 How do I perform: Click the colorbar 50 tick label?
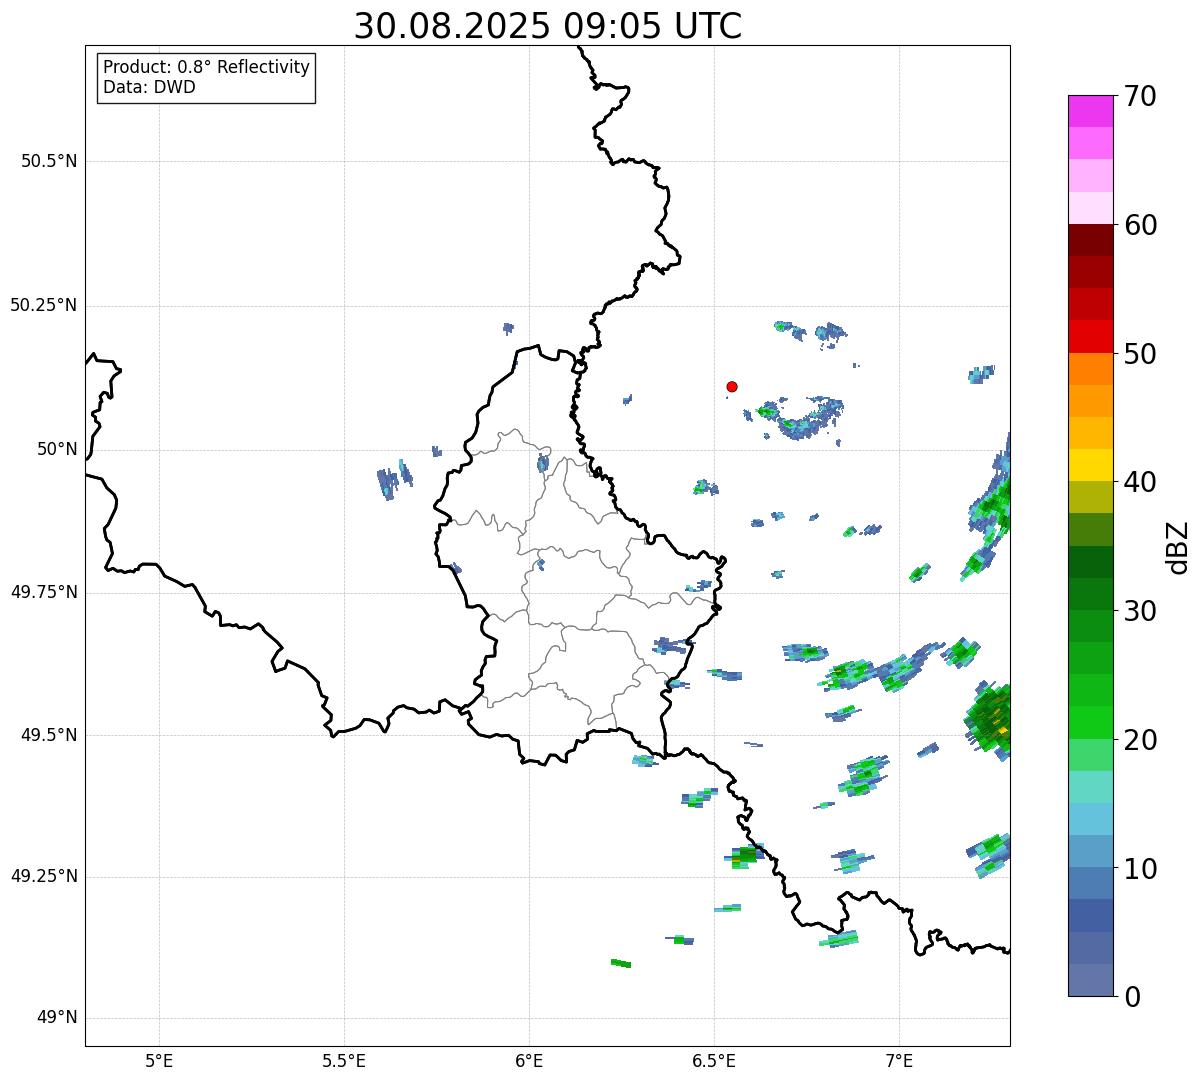coord(1140,354)
